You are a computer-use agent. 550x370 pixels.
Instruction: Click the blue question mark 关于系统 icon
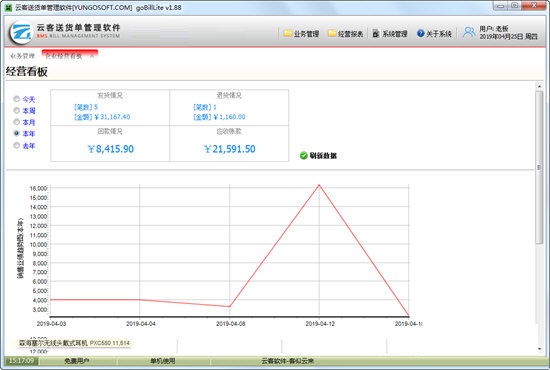(x=421, y=33)
